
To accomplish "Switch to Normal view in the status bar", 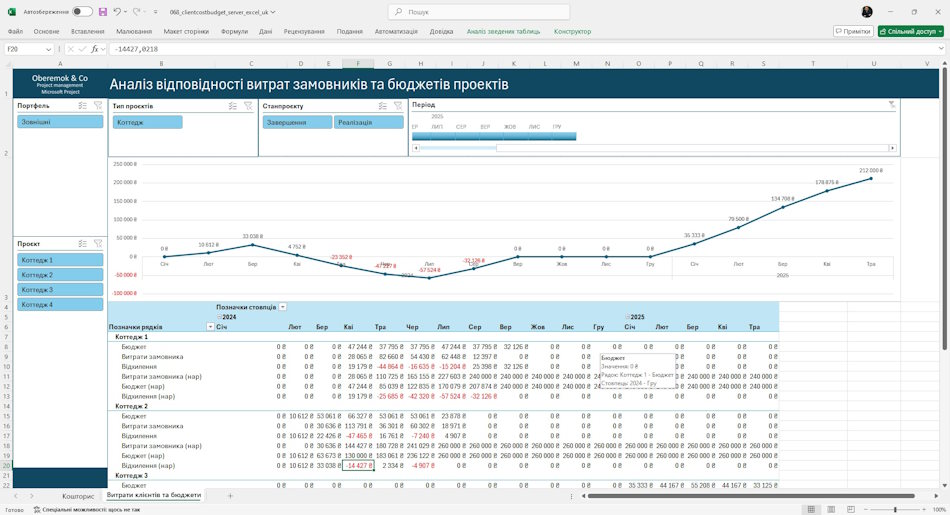I will tap(811, 510).
